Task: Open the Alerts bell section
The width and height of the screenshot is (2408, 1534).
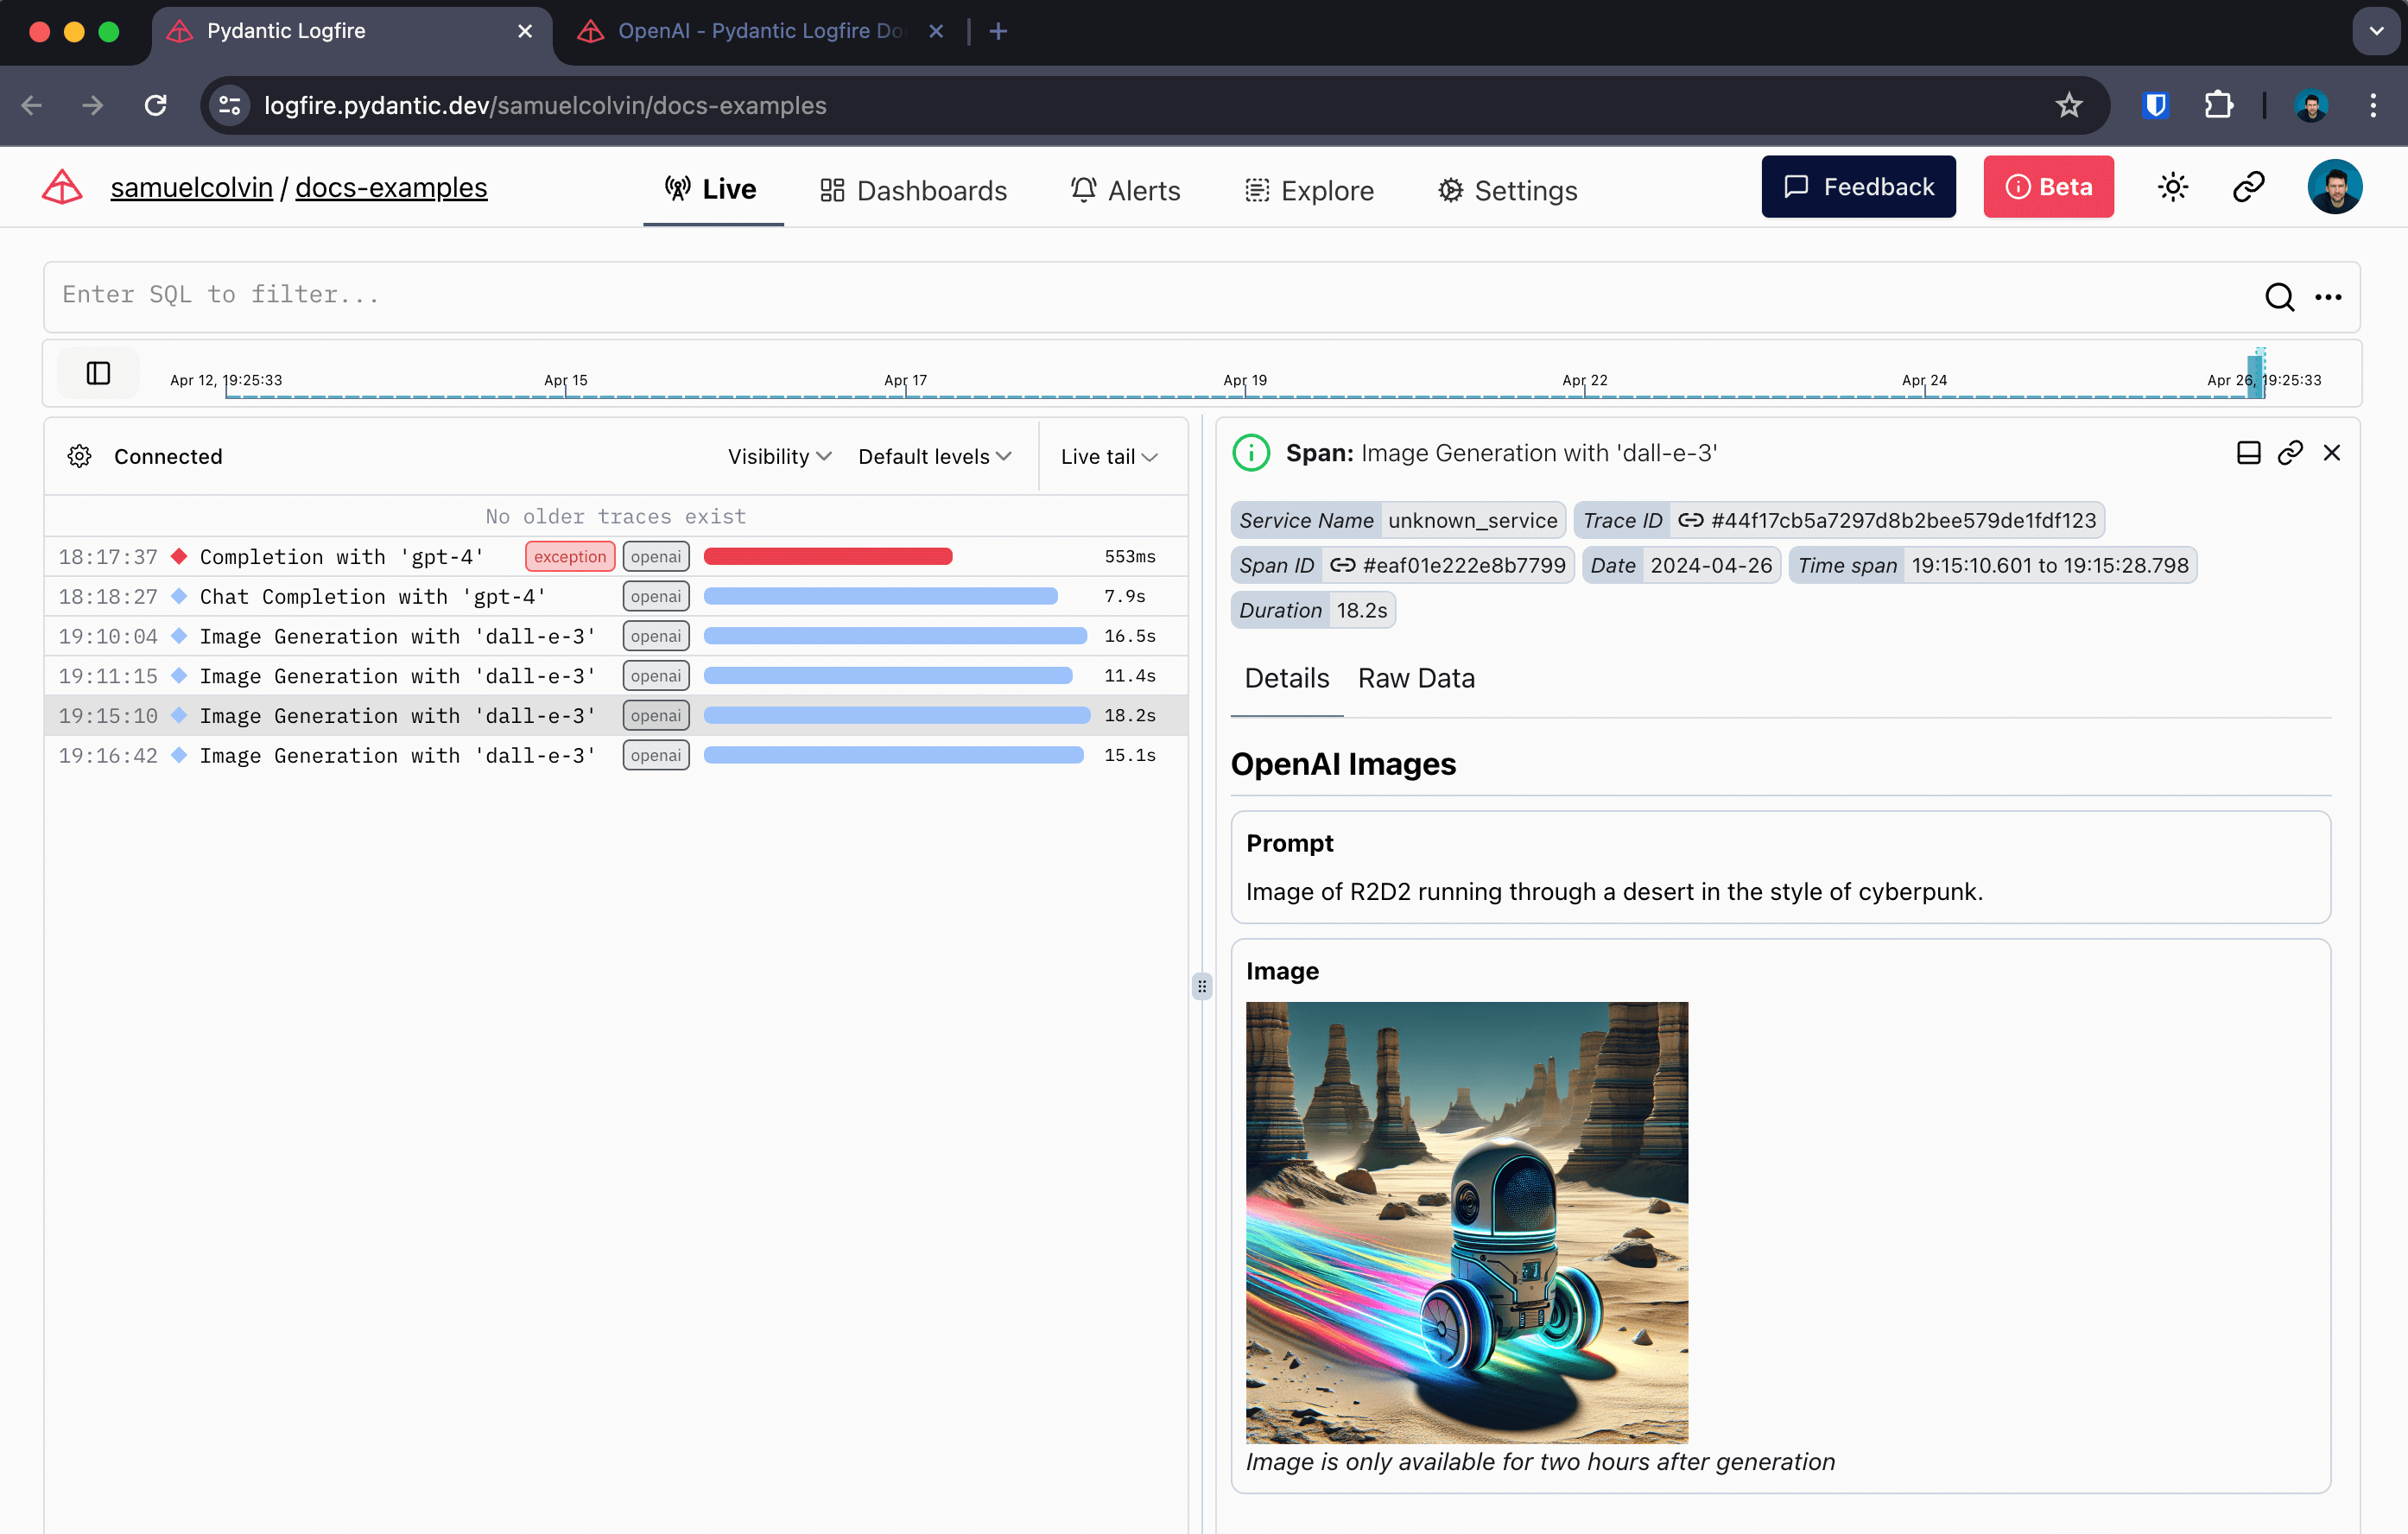Action: point(1125,190)
